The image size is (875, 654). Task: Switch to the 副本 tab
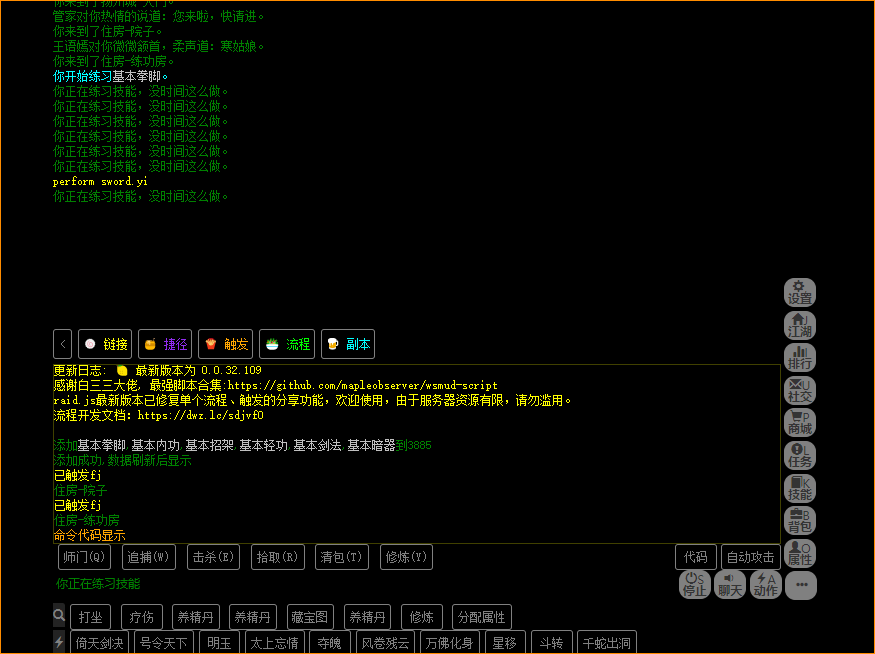click(x=348, y=344)
